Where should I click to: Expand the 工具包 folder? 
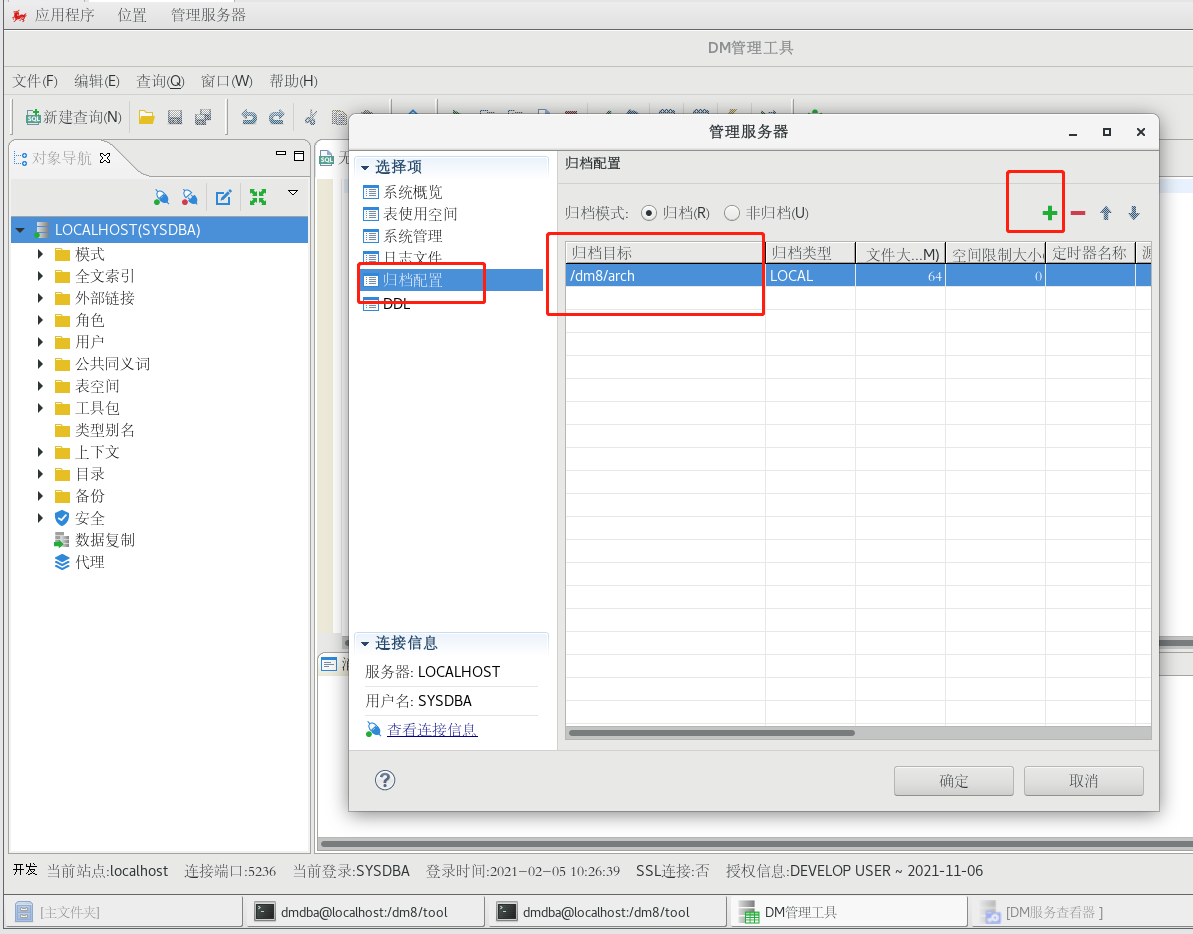(x=40, y=408)
